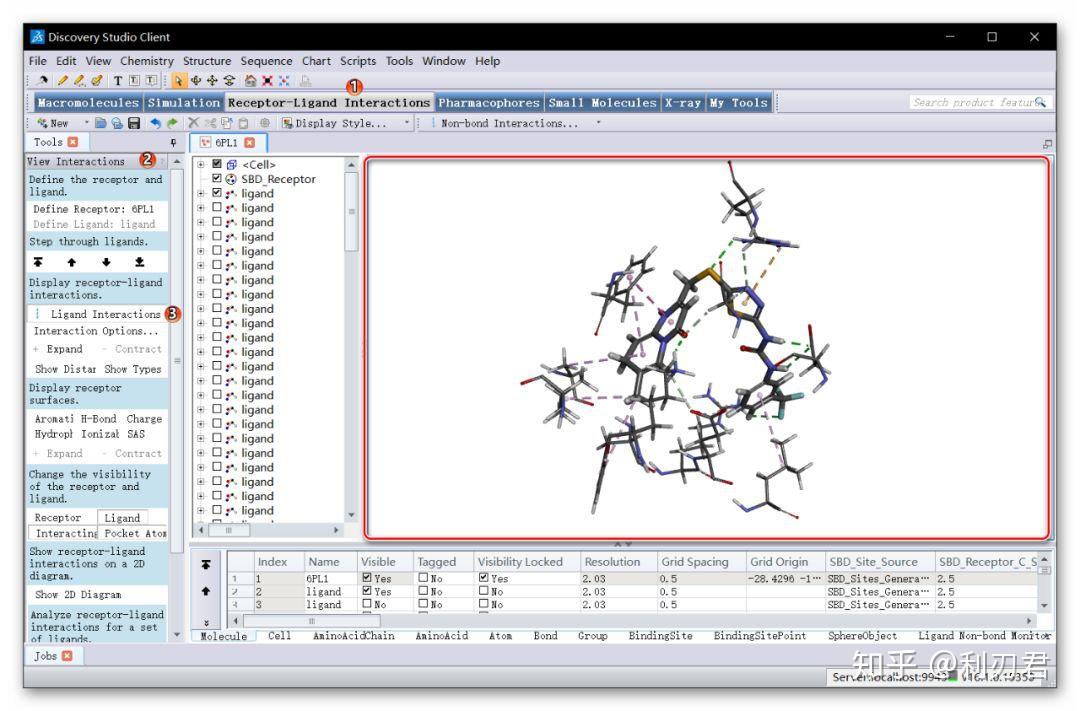Switch to the Pharmacophores tab
This screenshot has width=1080, height=711.
click(x=487, y=102)
